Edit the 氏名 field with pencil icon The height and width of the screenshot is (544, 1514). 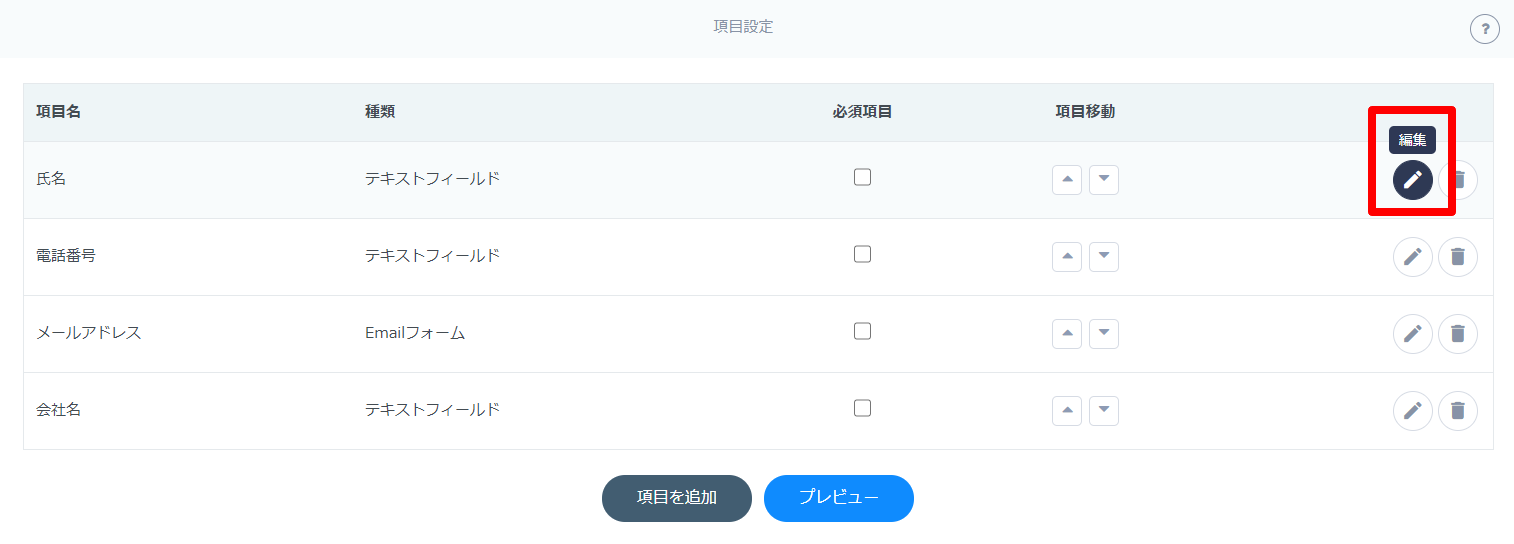coord(1412,180)
